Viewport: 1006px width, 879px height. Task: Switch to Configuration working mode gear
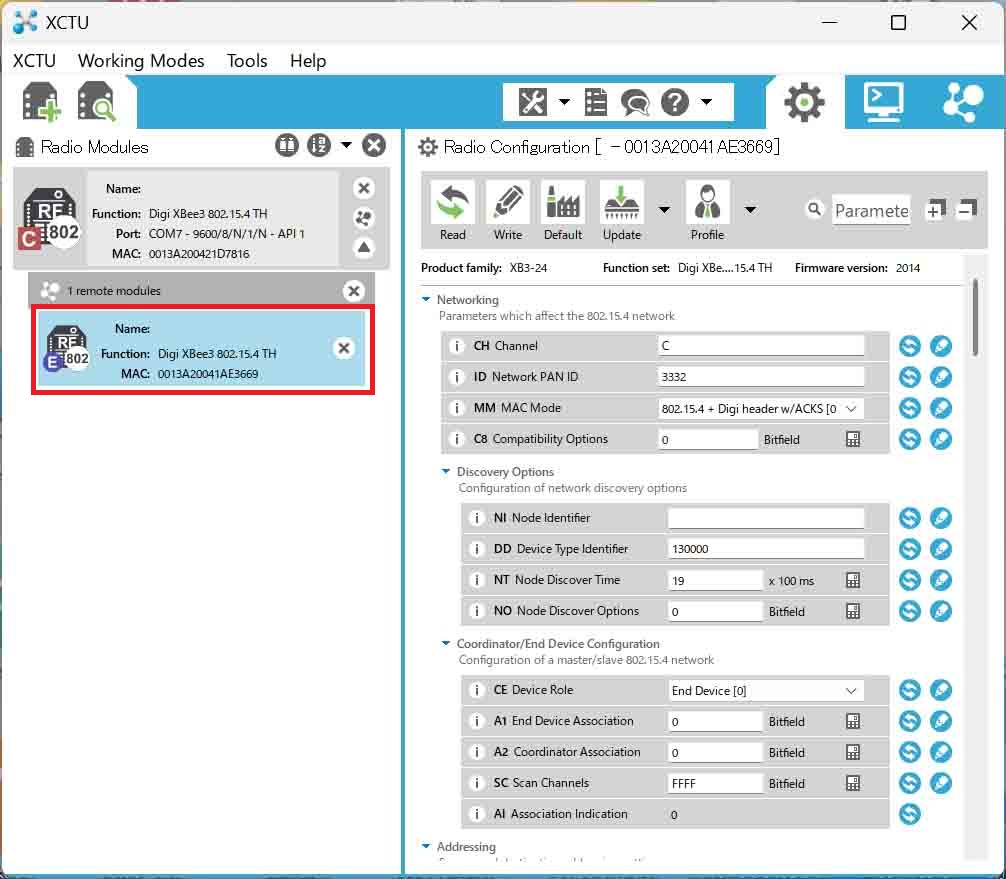click(x=804, y=102)
